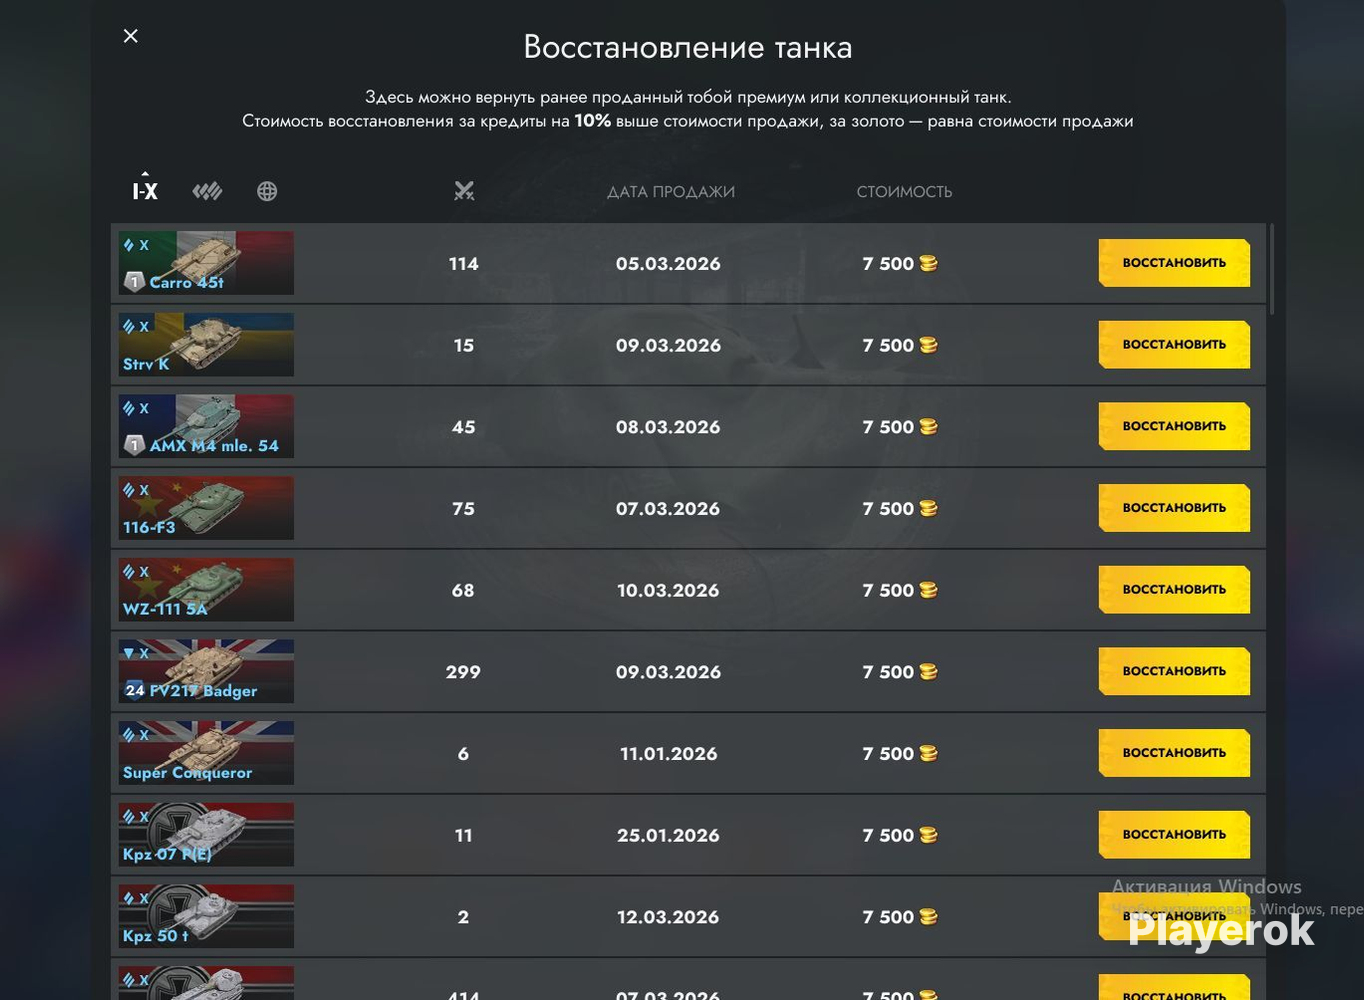The image size is (1364, 1000).
Task: Restore the WZ-111 5A tank
Action: 1174,590
